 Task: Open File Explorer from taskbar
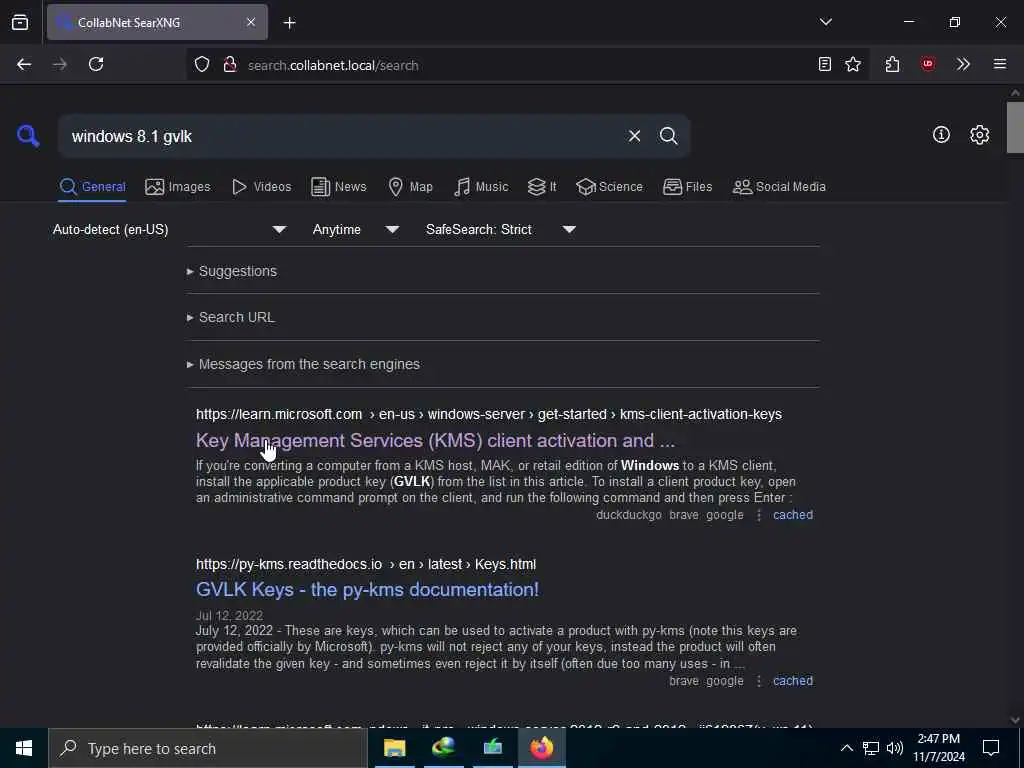tap(394, 748)
